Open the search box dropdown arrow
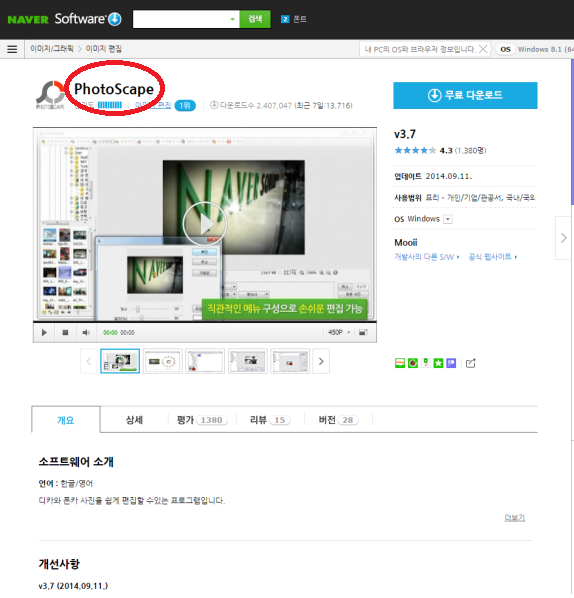 [x=232, y=19]
